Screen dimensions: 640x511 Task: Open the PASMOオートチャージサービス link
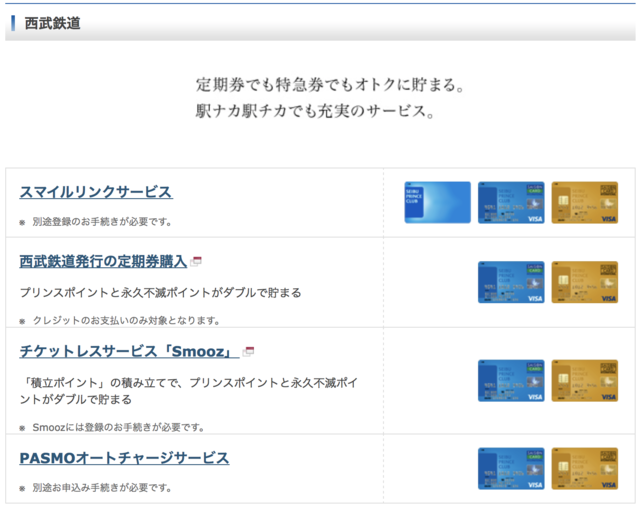(124, 458)
